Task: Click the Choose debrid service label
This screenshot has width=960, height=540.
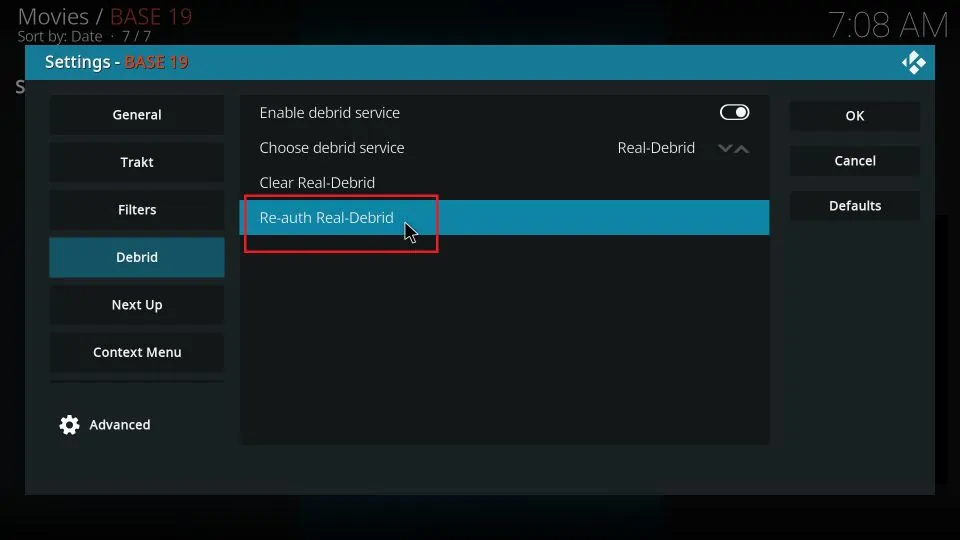Action: click(x=332, y=148)
